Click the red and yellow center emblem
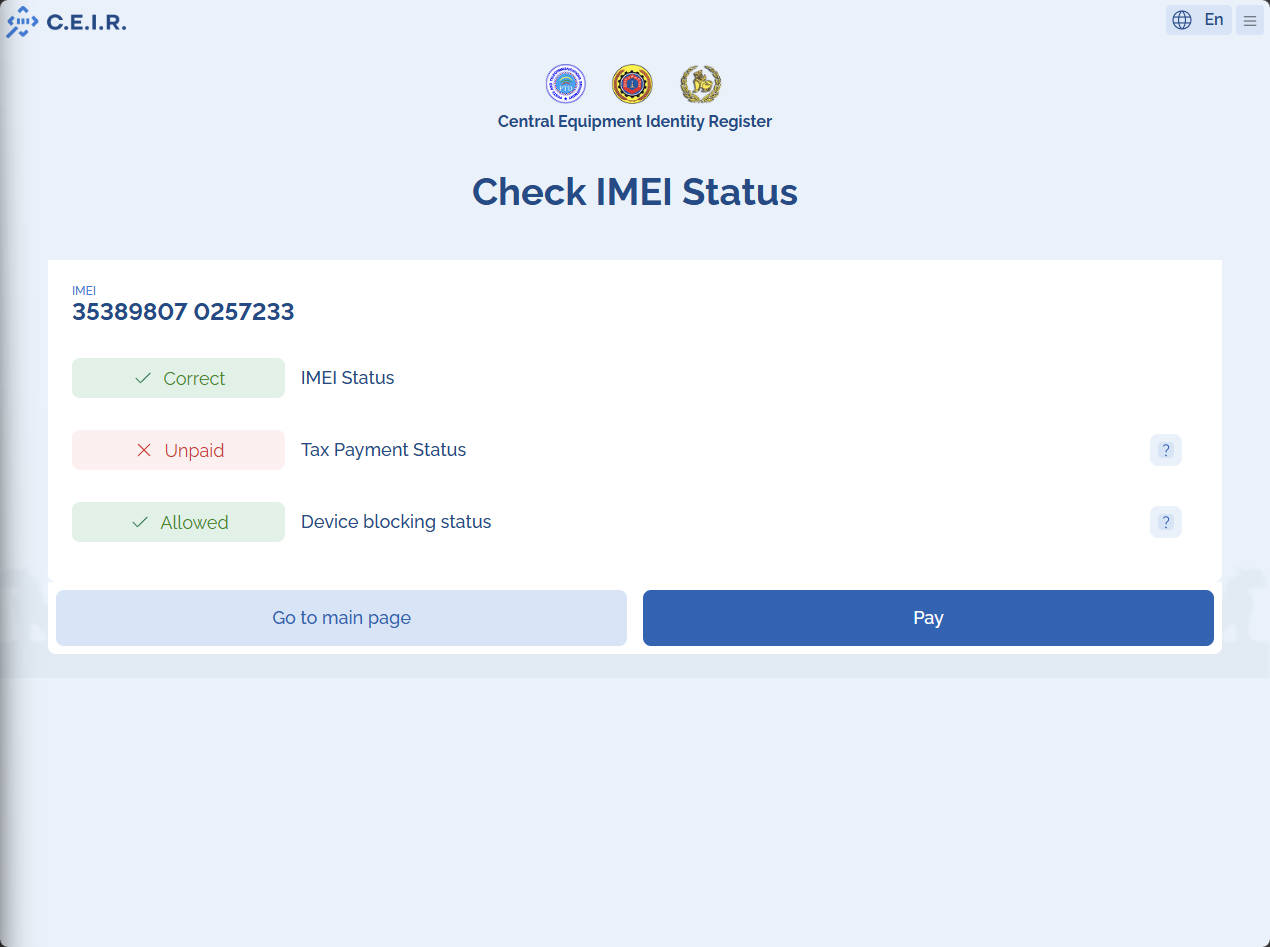The image size is (1270, 947). (632, 84)
